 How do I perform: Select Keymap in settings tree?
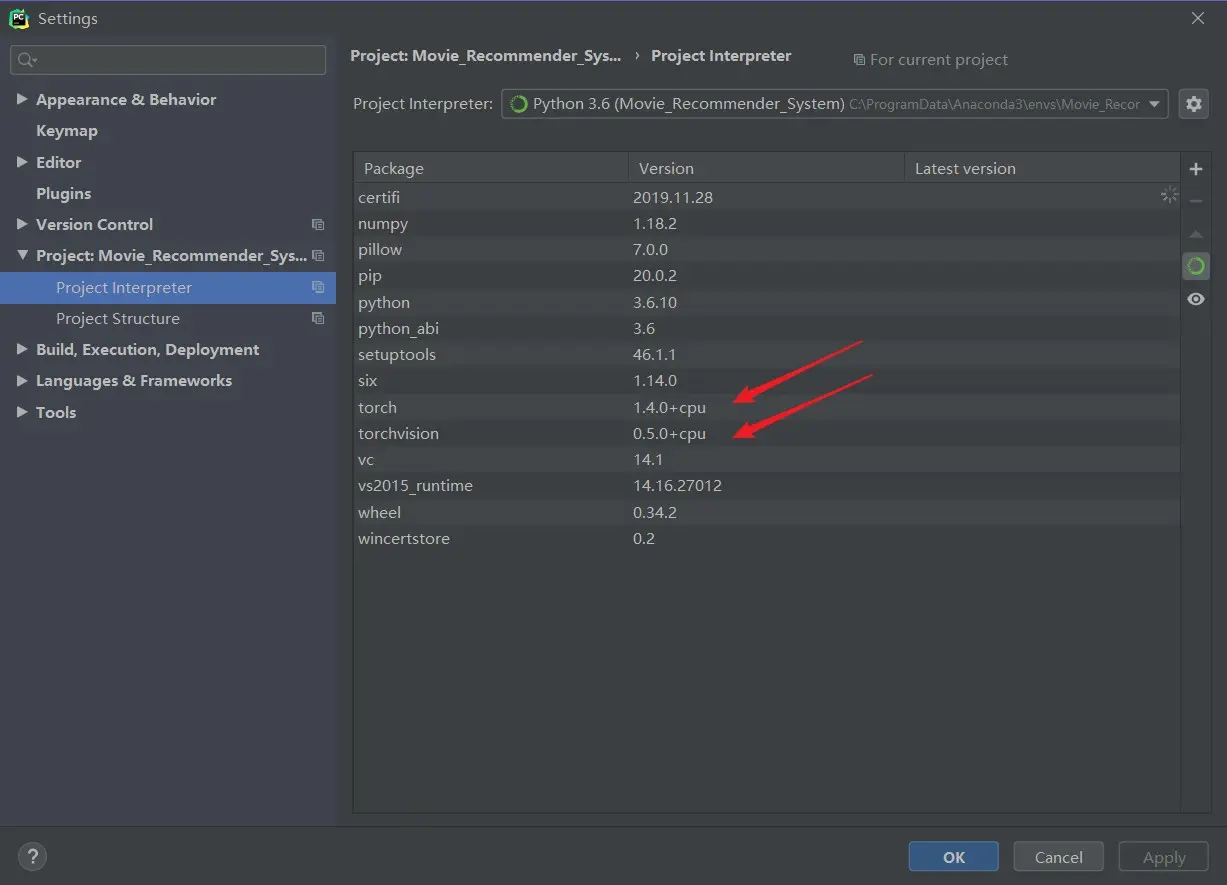click(67, 131)
